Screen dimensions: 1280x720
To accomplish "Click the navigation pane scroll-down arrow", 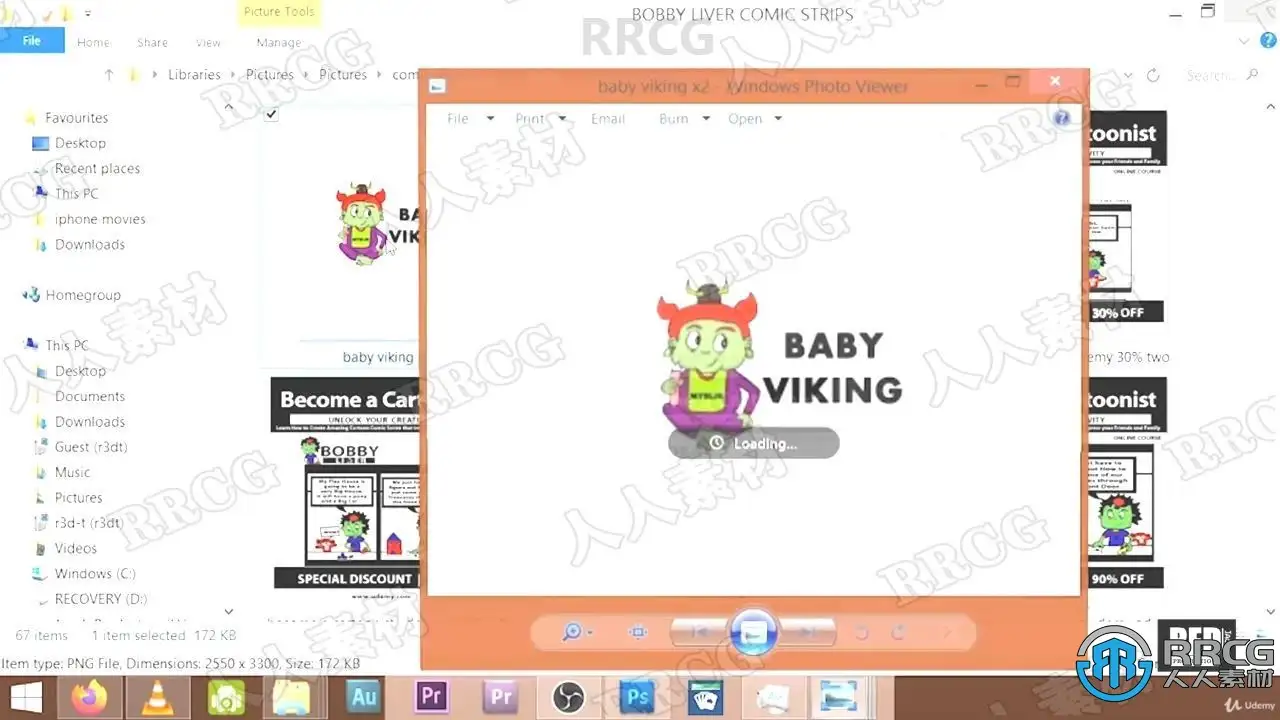I will coord(228,611).
